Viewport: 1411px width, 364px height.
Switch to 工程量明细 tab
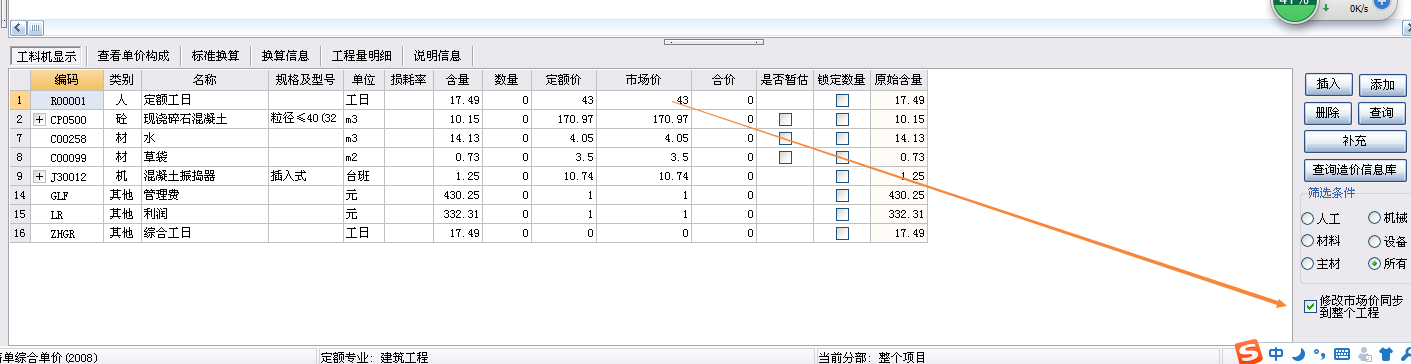(x=361, y=56)
